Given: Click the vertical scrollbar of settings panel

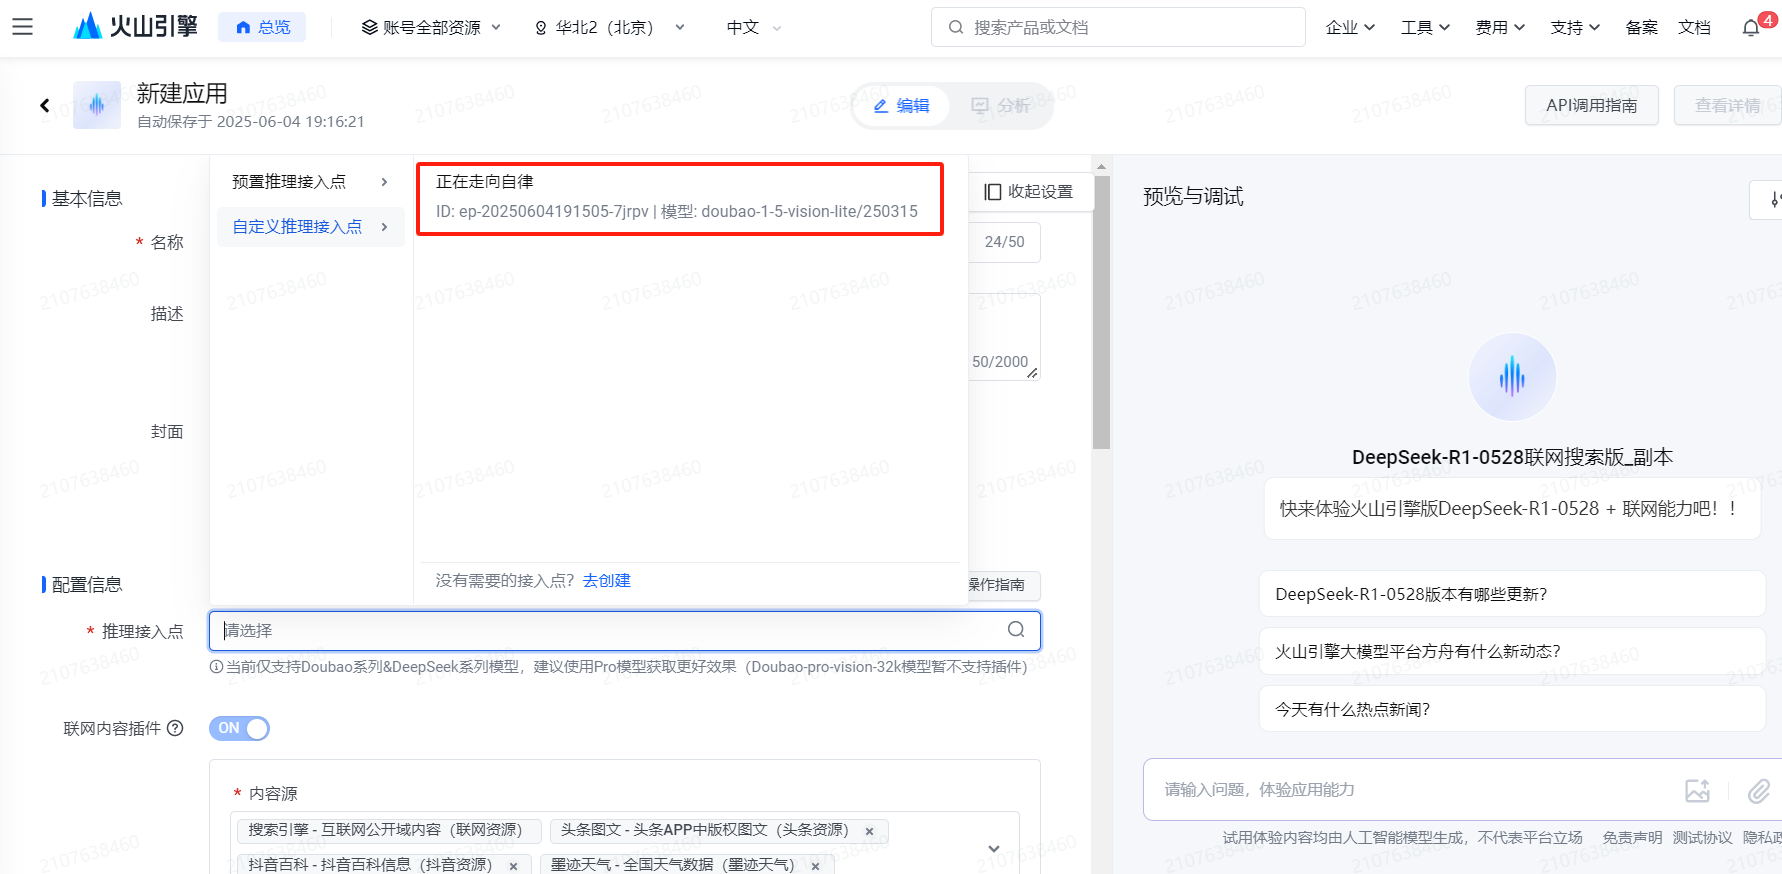Looking at the screenshot, I should (1101, 312).
